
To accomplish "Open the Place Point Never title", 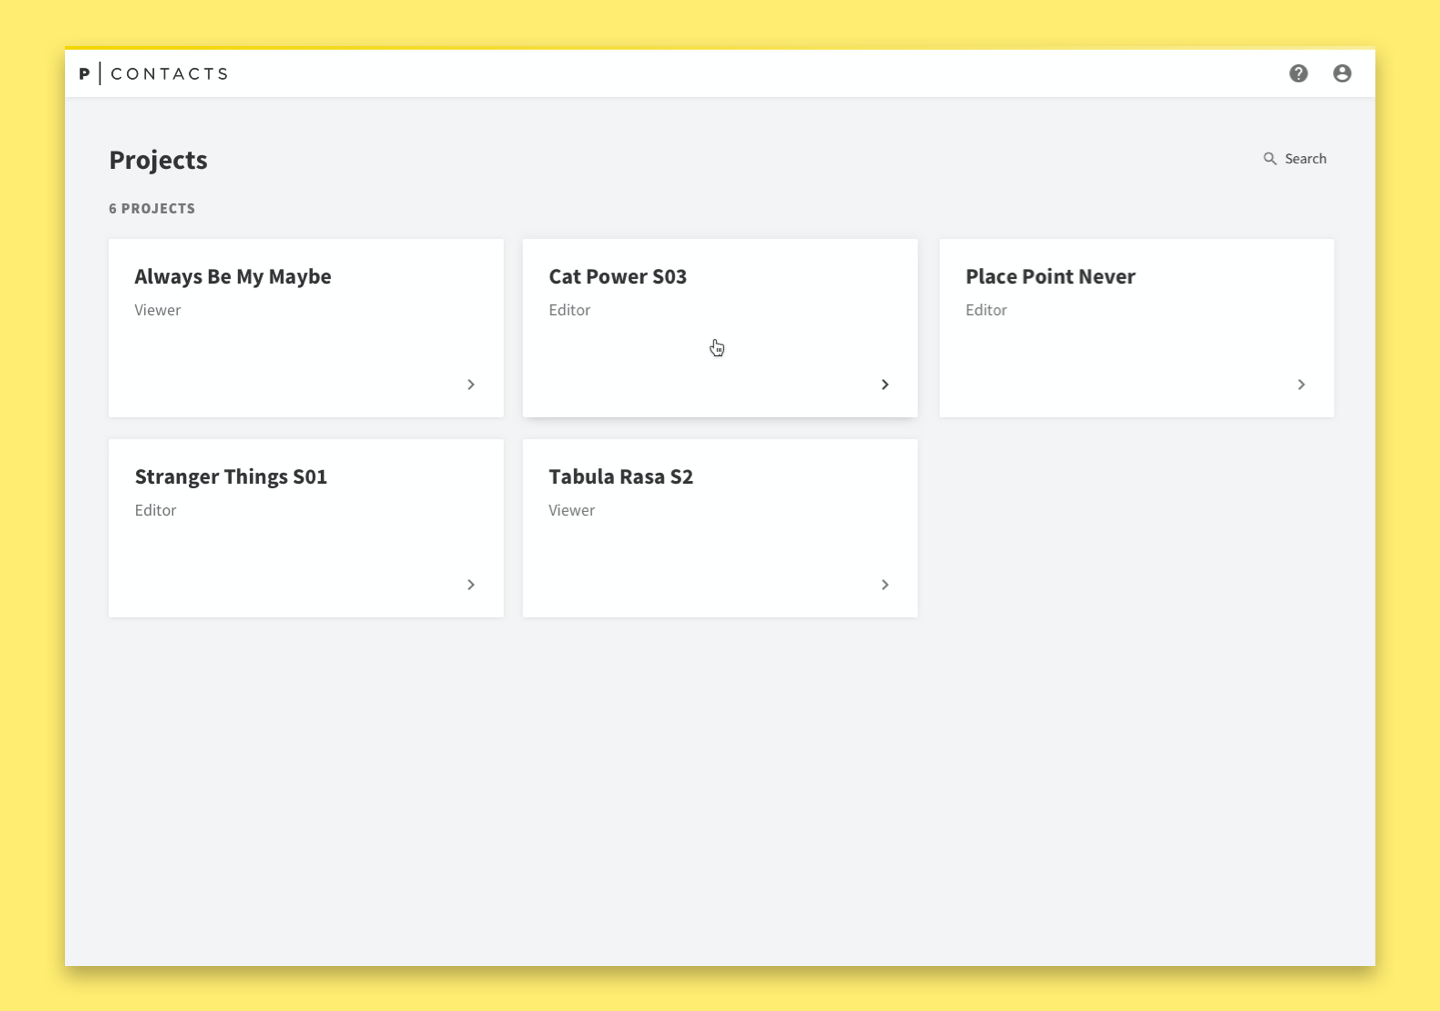I will (x=1050, y=277).
